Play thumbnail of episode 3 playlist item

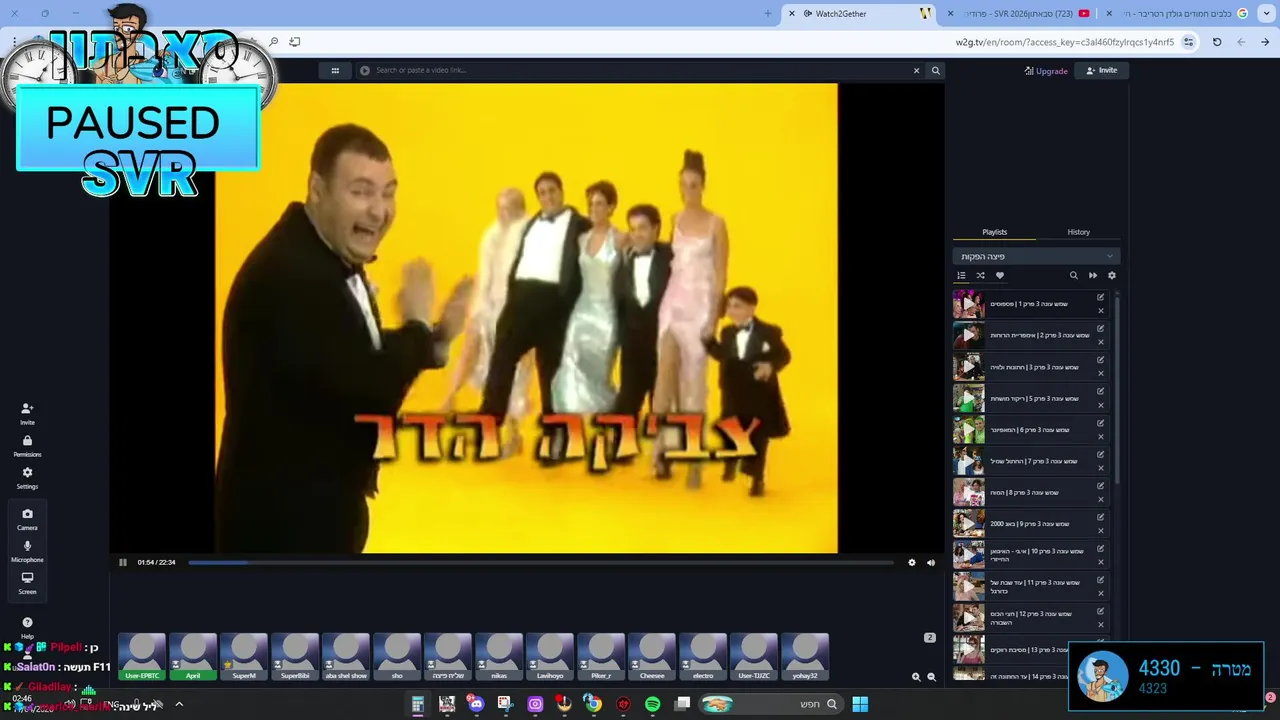click(968, 367)
